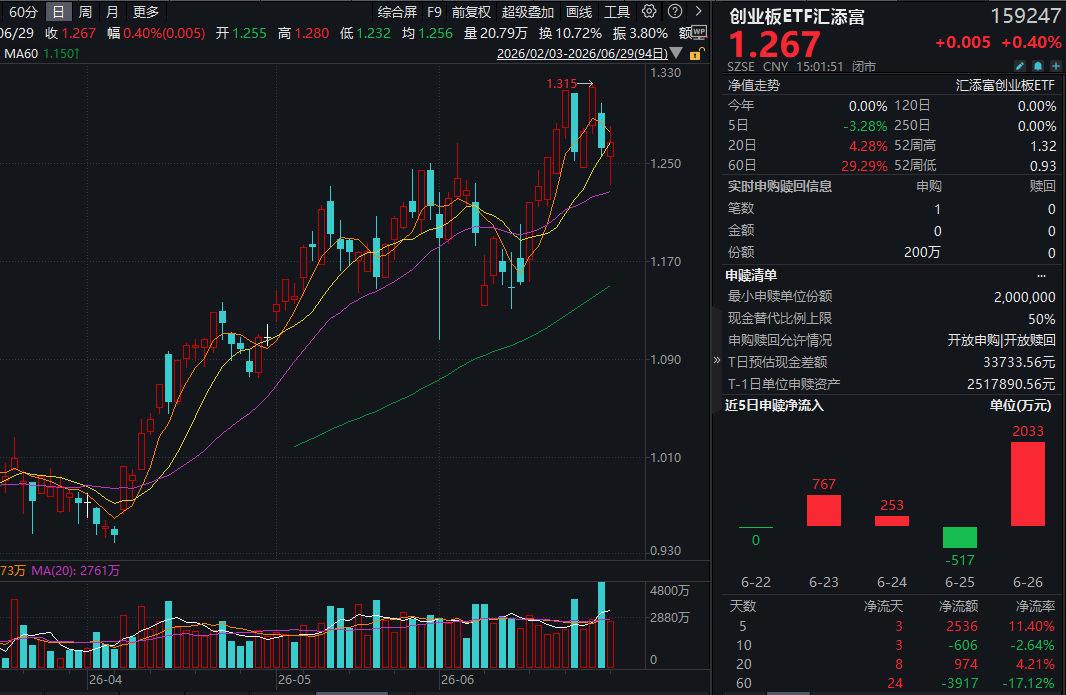Click 份额 subscription value 200万
The height and width of the screenshot is (695, 1066).
[922, 252]
